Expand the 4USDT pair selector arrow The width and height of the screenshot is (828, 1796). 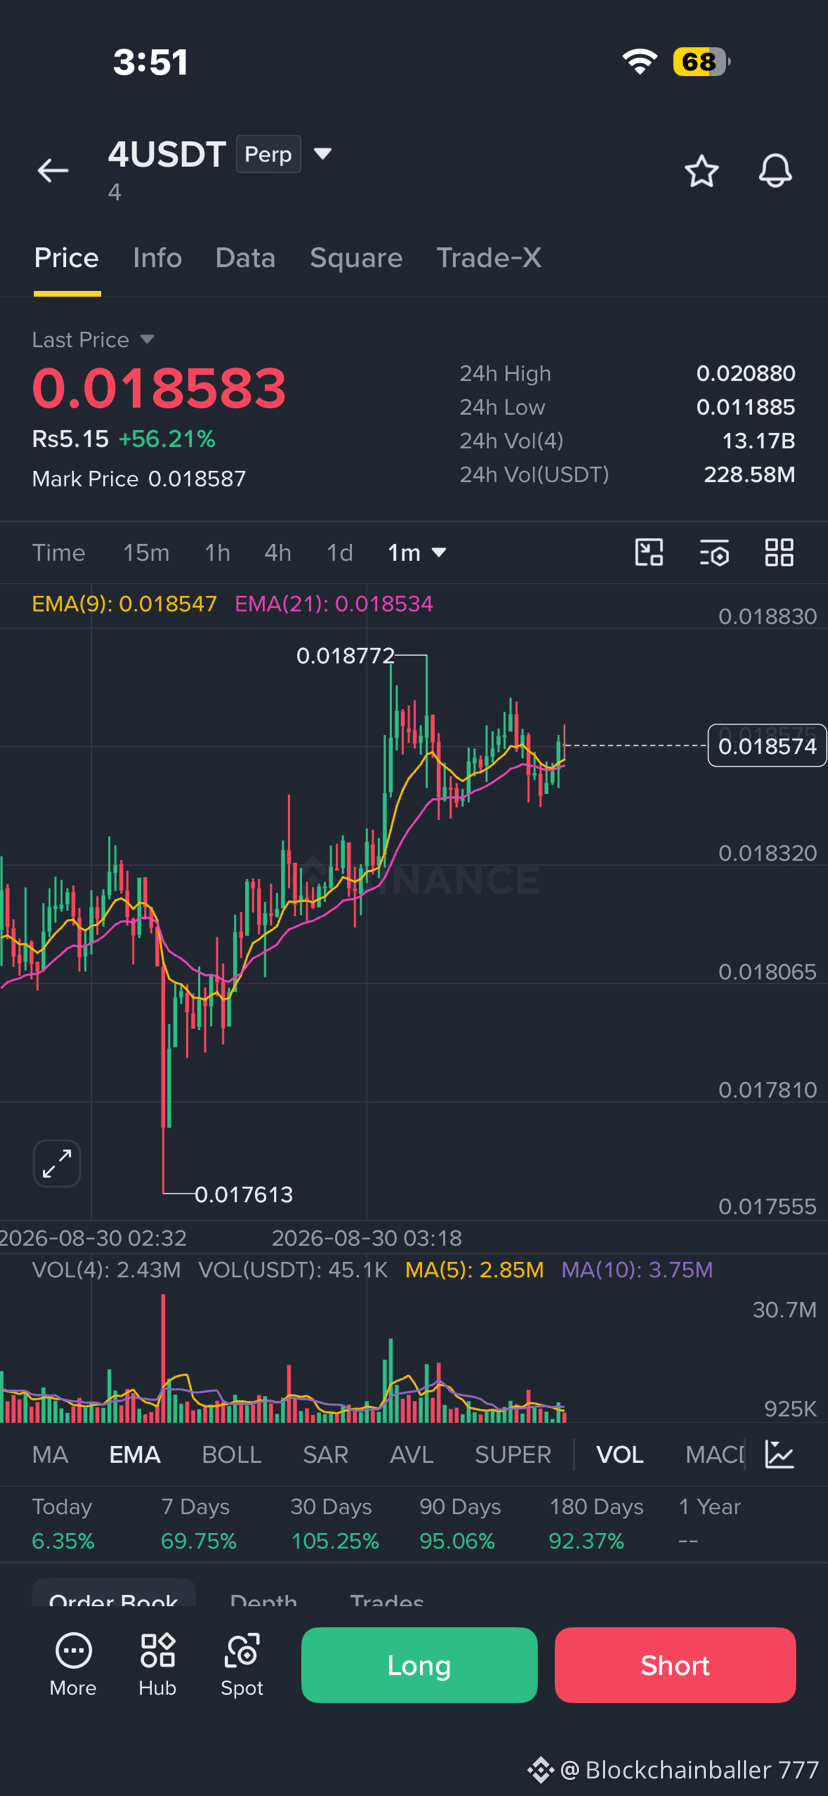pos(322,154)
